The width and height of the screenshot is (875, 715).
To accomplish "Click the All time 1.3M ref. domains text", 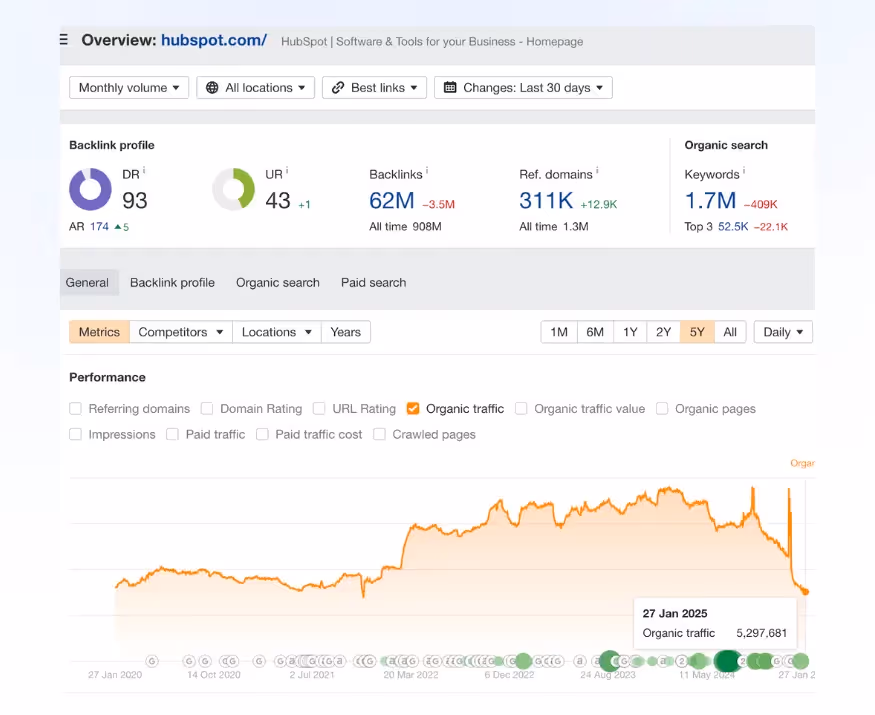I will pos(554,227).
